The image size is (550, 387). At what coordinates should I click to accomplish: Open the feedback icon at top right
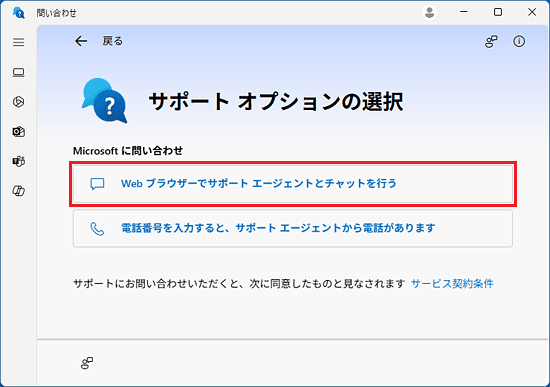(491, 41)
